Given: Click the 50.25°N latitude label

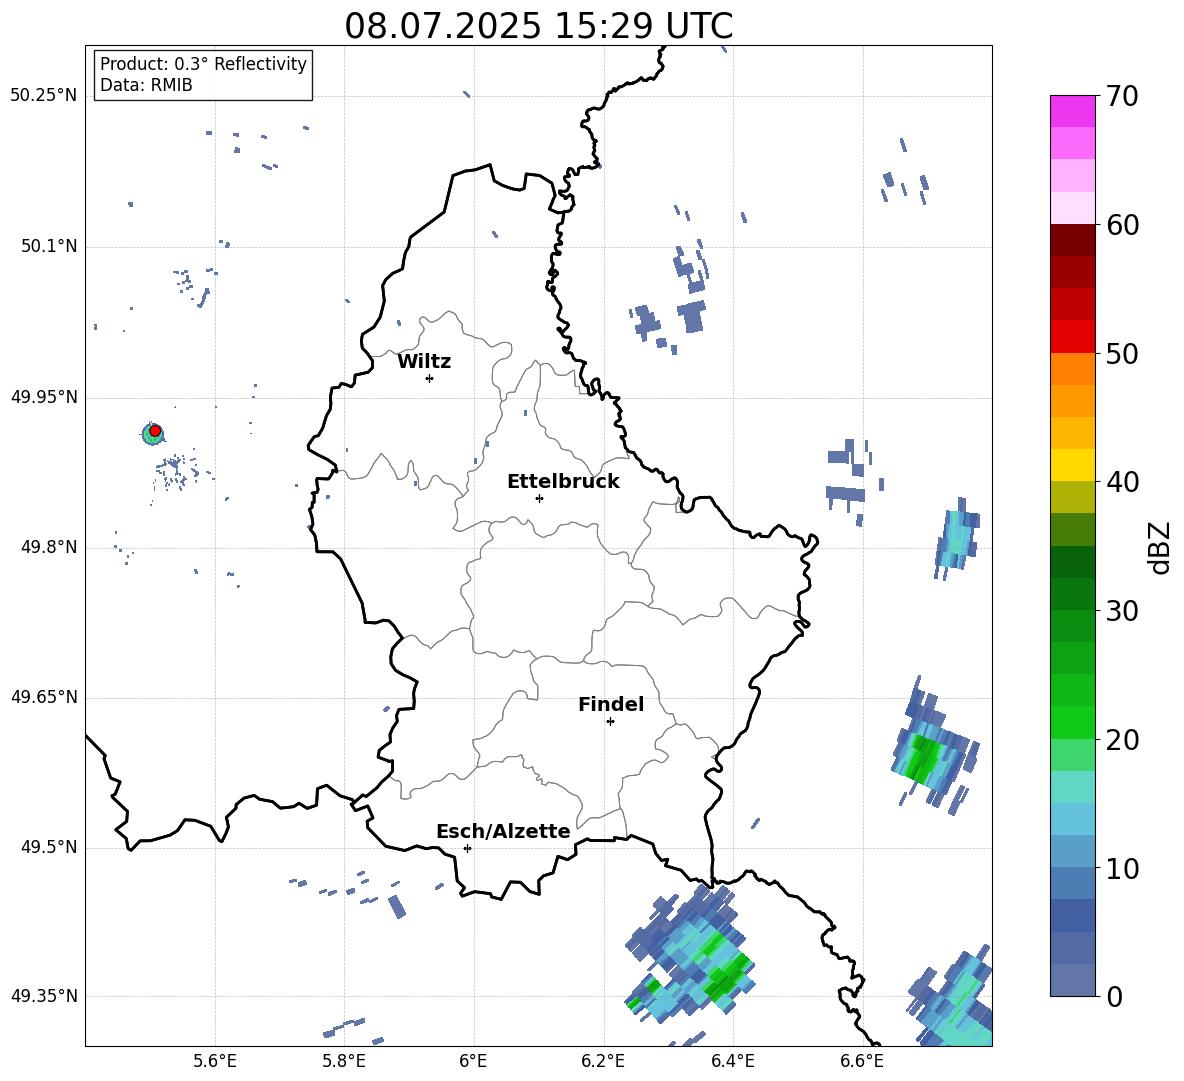Looking at the screenshot, I should coord(44,96).
